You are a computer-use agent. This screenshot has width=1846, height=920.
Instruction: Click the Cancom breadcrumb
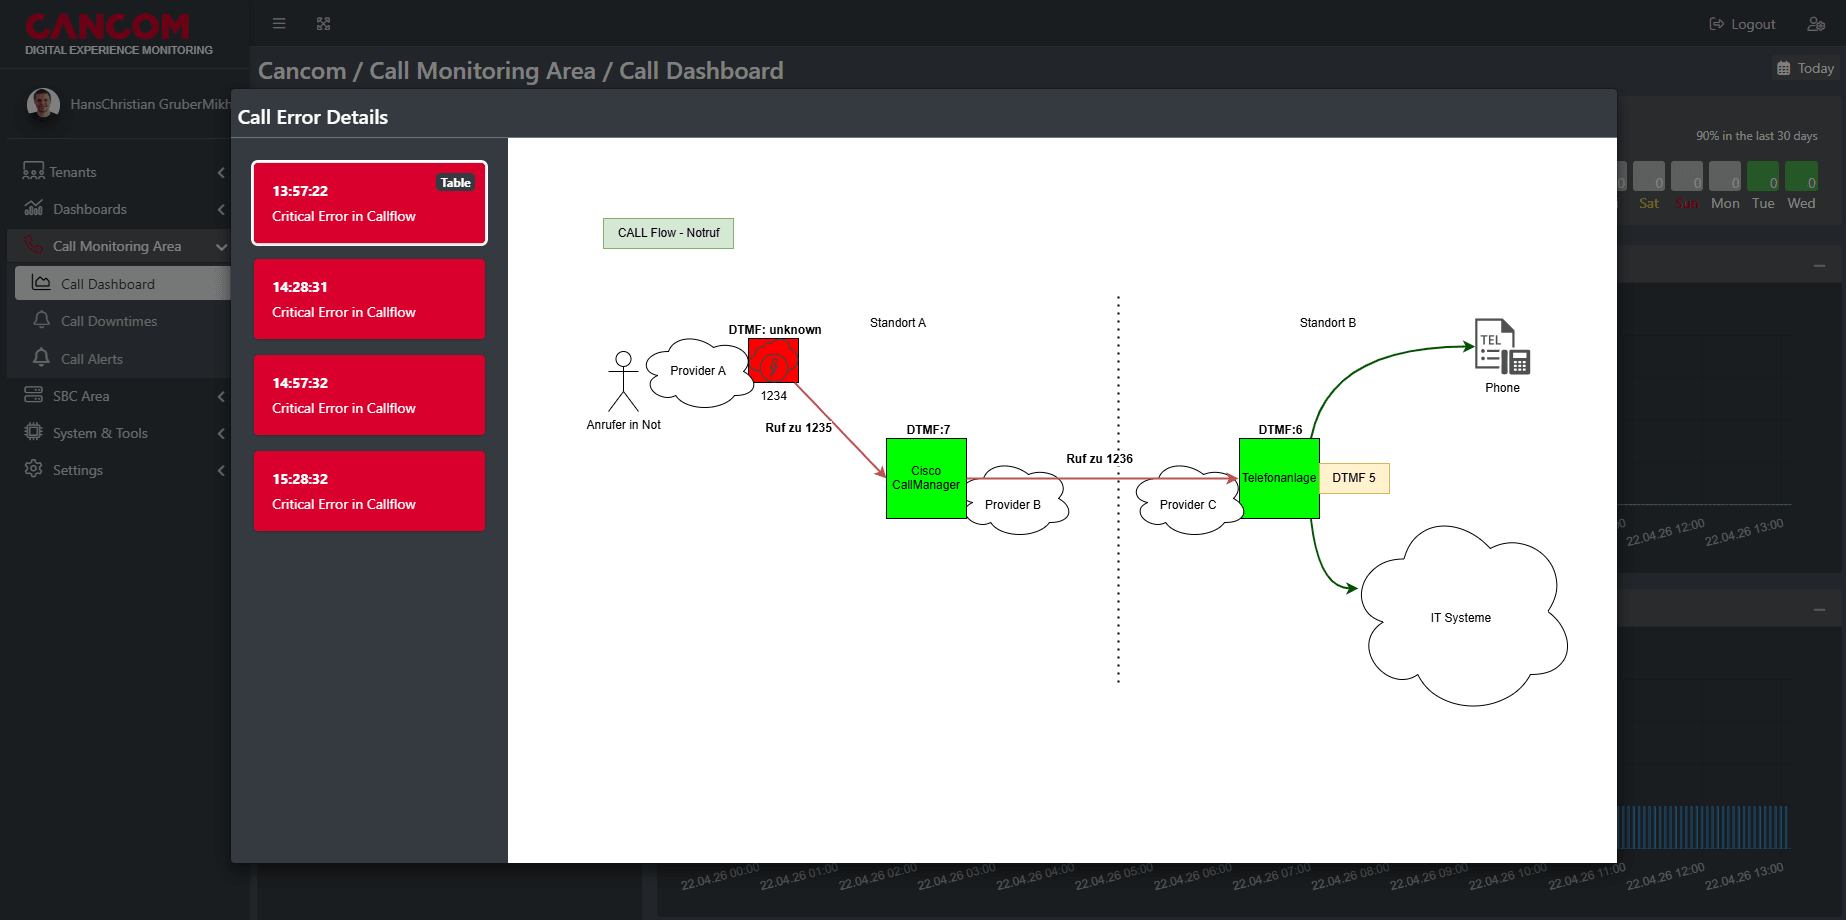302,71
